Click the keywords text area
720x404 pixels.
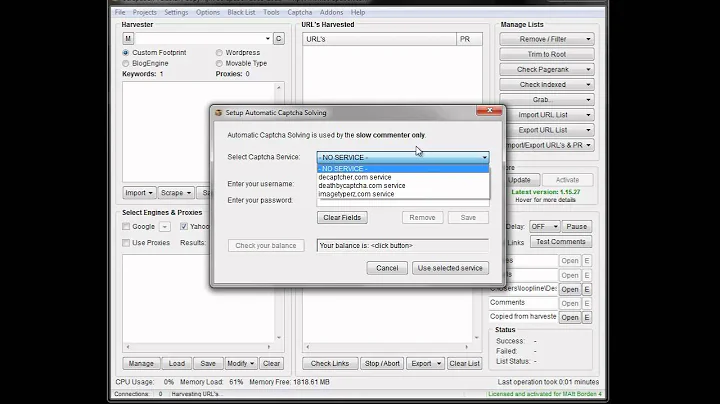[x=198, y=132]
